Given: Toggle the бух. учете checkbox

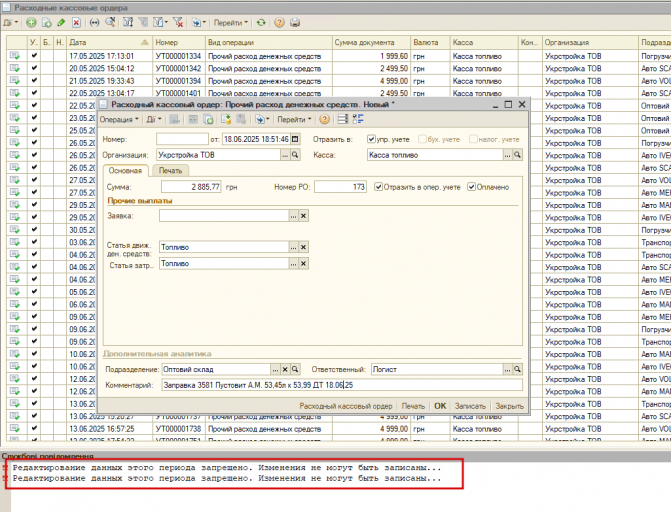Looking at the screenshot, I should pos(422,139).
